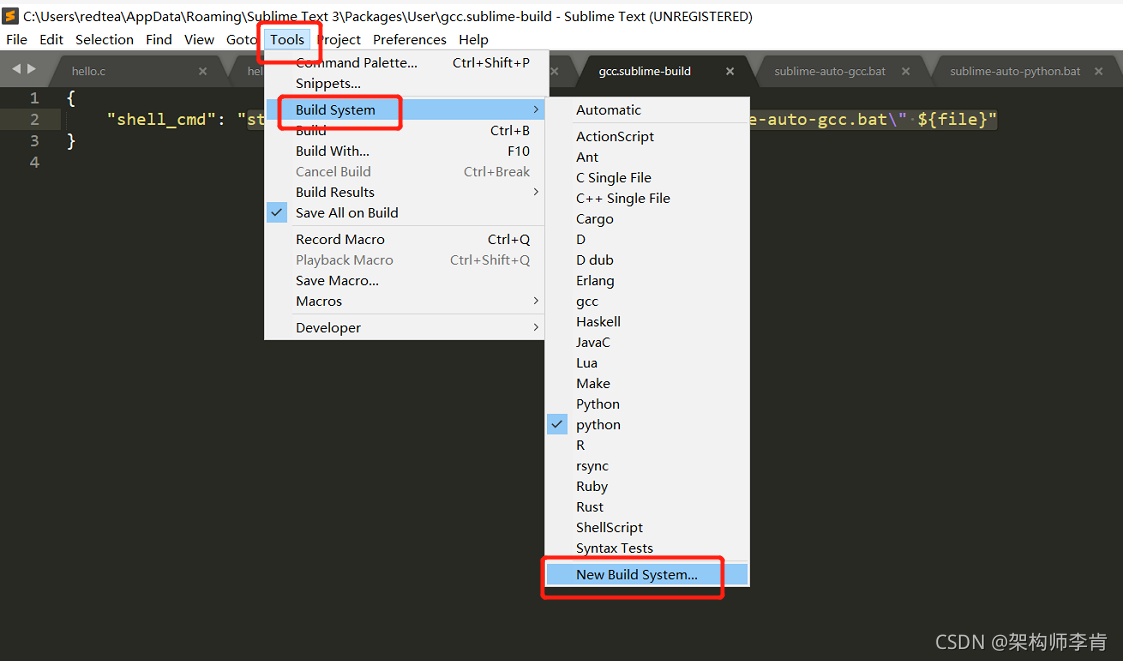Click New Build System... entry

point(647,574)
